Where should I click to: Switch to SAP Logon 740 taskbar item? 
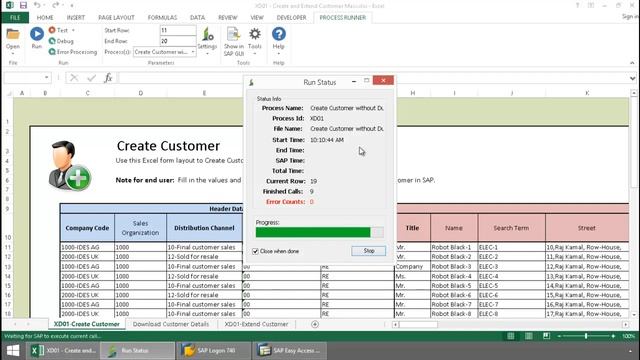(x=214, y=351)
